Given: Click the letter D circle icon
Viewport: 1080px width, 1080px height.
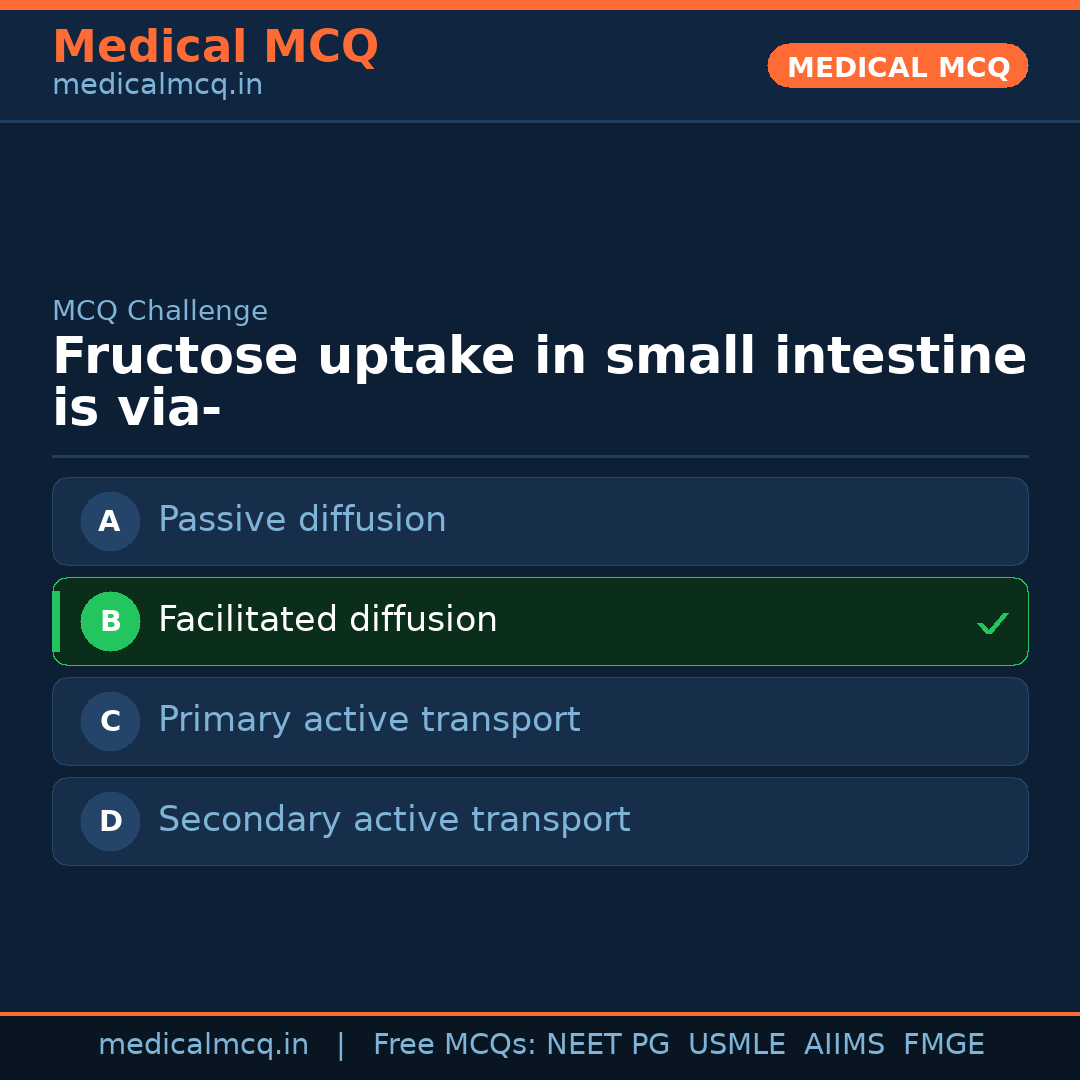Looking at the screenshot, I should pos(110,821).
